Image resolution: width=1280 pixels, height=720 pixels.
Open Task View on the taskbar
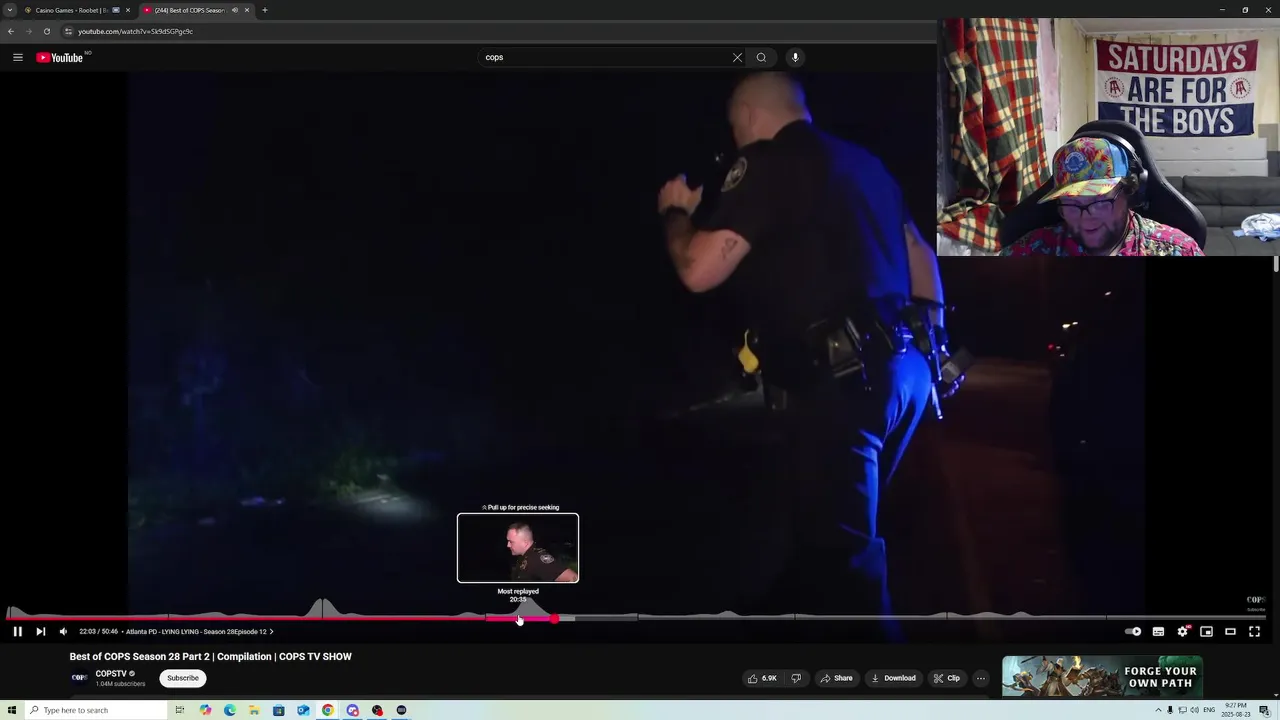(x=180, y=710)
